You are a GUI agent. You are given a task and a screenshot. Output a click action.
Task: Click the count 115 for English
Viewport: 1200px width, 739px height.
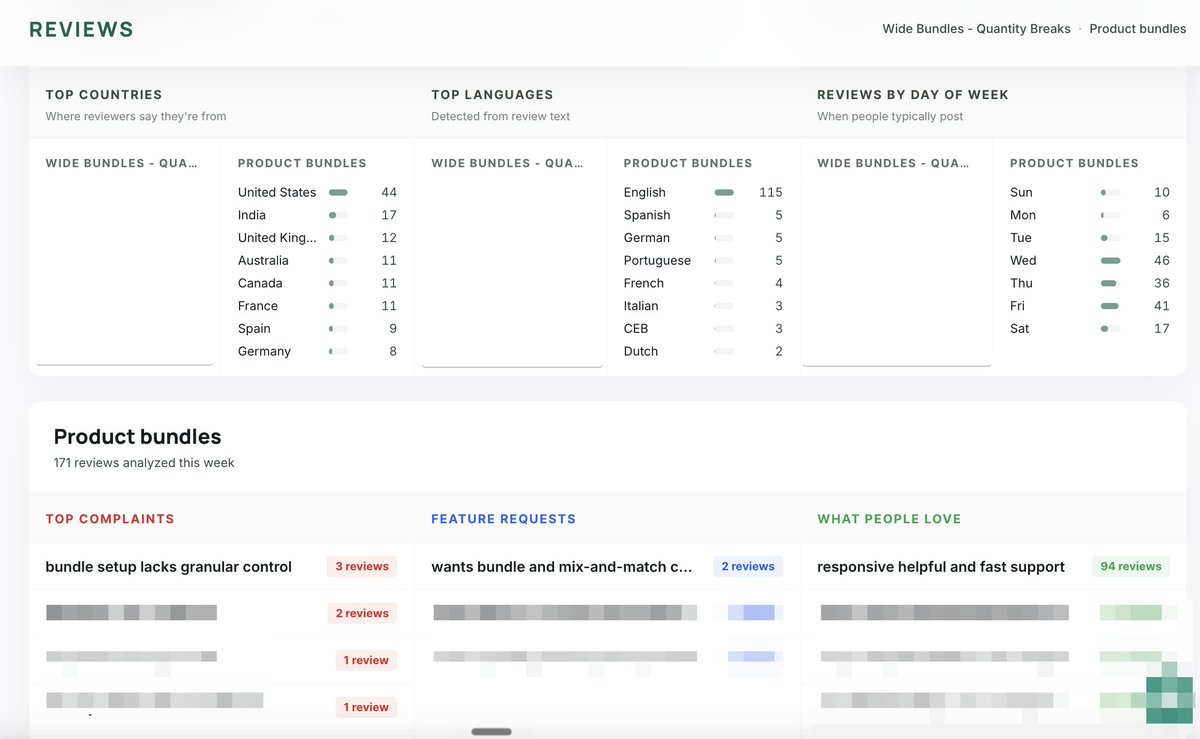(771, 192)
